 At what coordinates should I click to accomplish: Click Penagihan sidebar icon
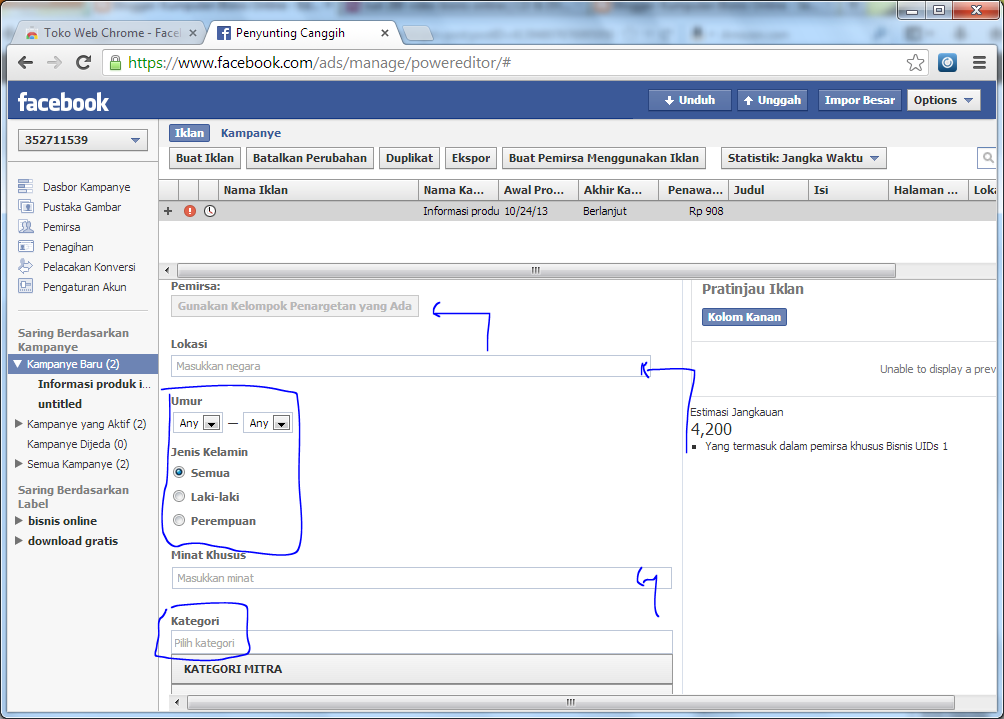pyautogui.click(x=26, y=246)
